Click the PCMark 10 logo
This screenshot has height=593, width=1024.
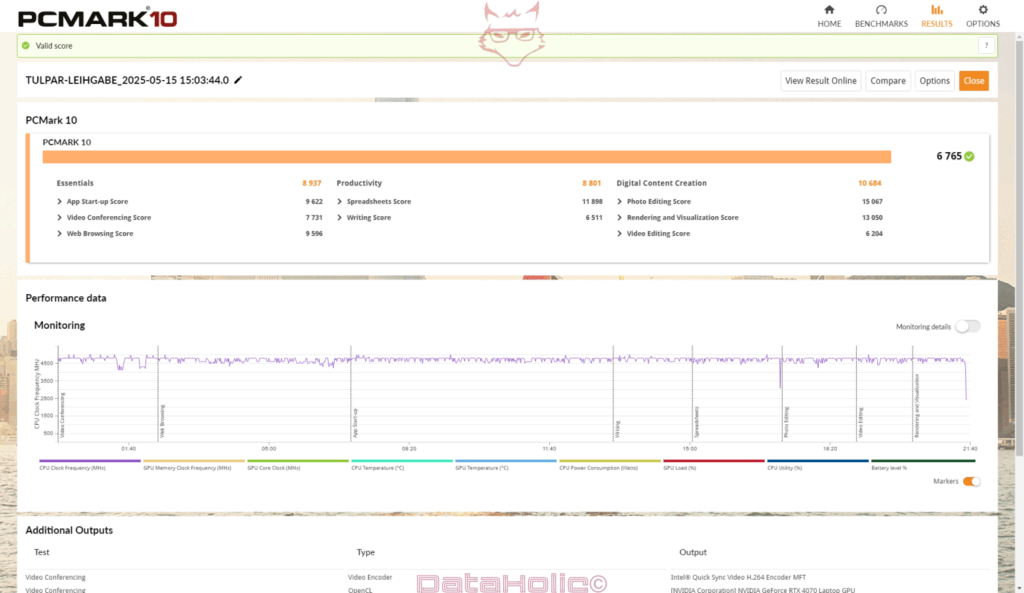[97, 18]
